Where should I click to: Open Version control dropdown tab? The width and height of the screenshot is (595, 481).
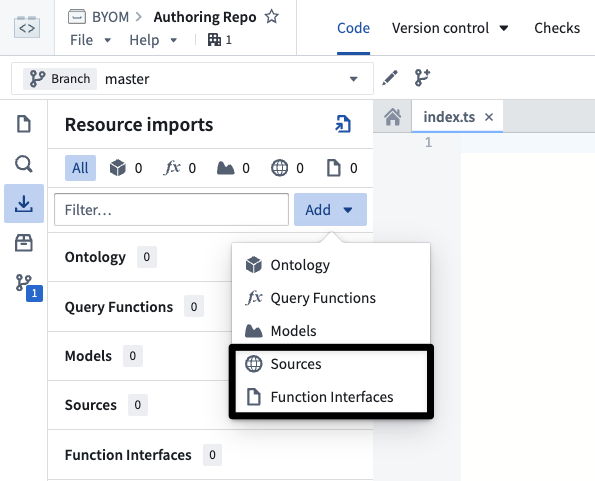[x=450, y=28]
